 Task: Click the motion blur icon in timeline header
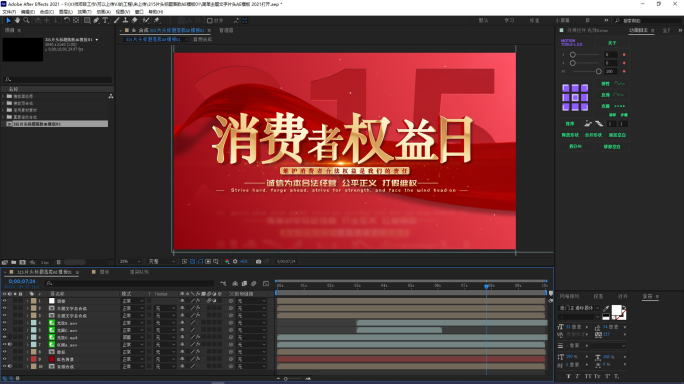pyautogui.click(x=253, y=284)
